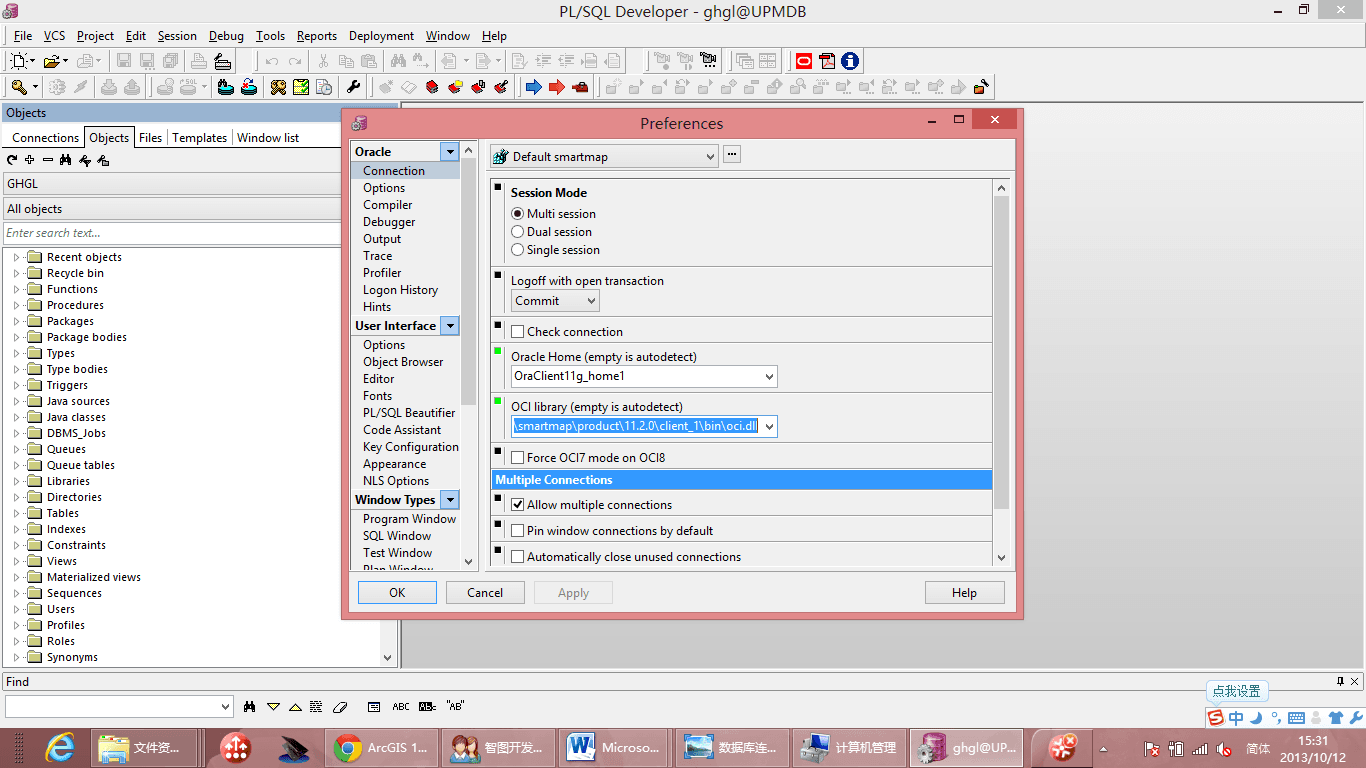Click the Find panel binoculars icon
Screen dimensions: 1366x768
[249, 706]
